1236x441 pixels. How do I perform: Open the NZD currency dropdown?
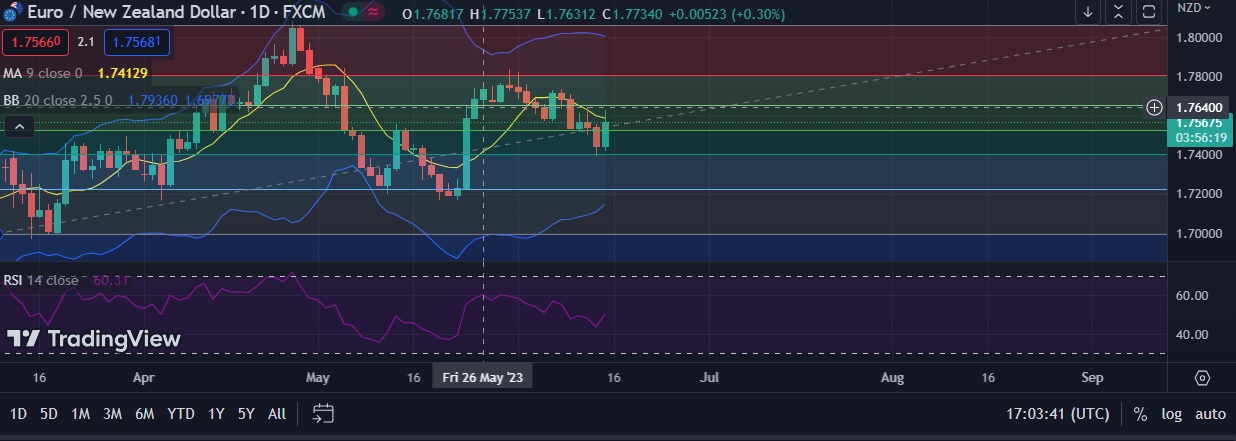pos(1194,7)
